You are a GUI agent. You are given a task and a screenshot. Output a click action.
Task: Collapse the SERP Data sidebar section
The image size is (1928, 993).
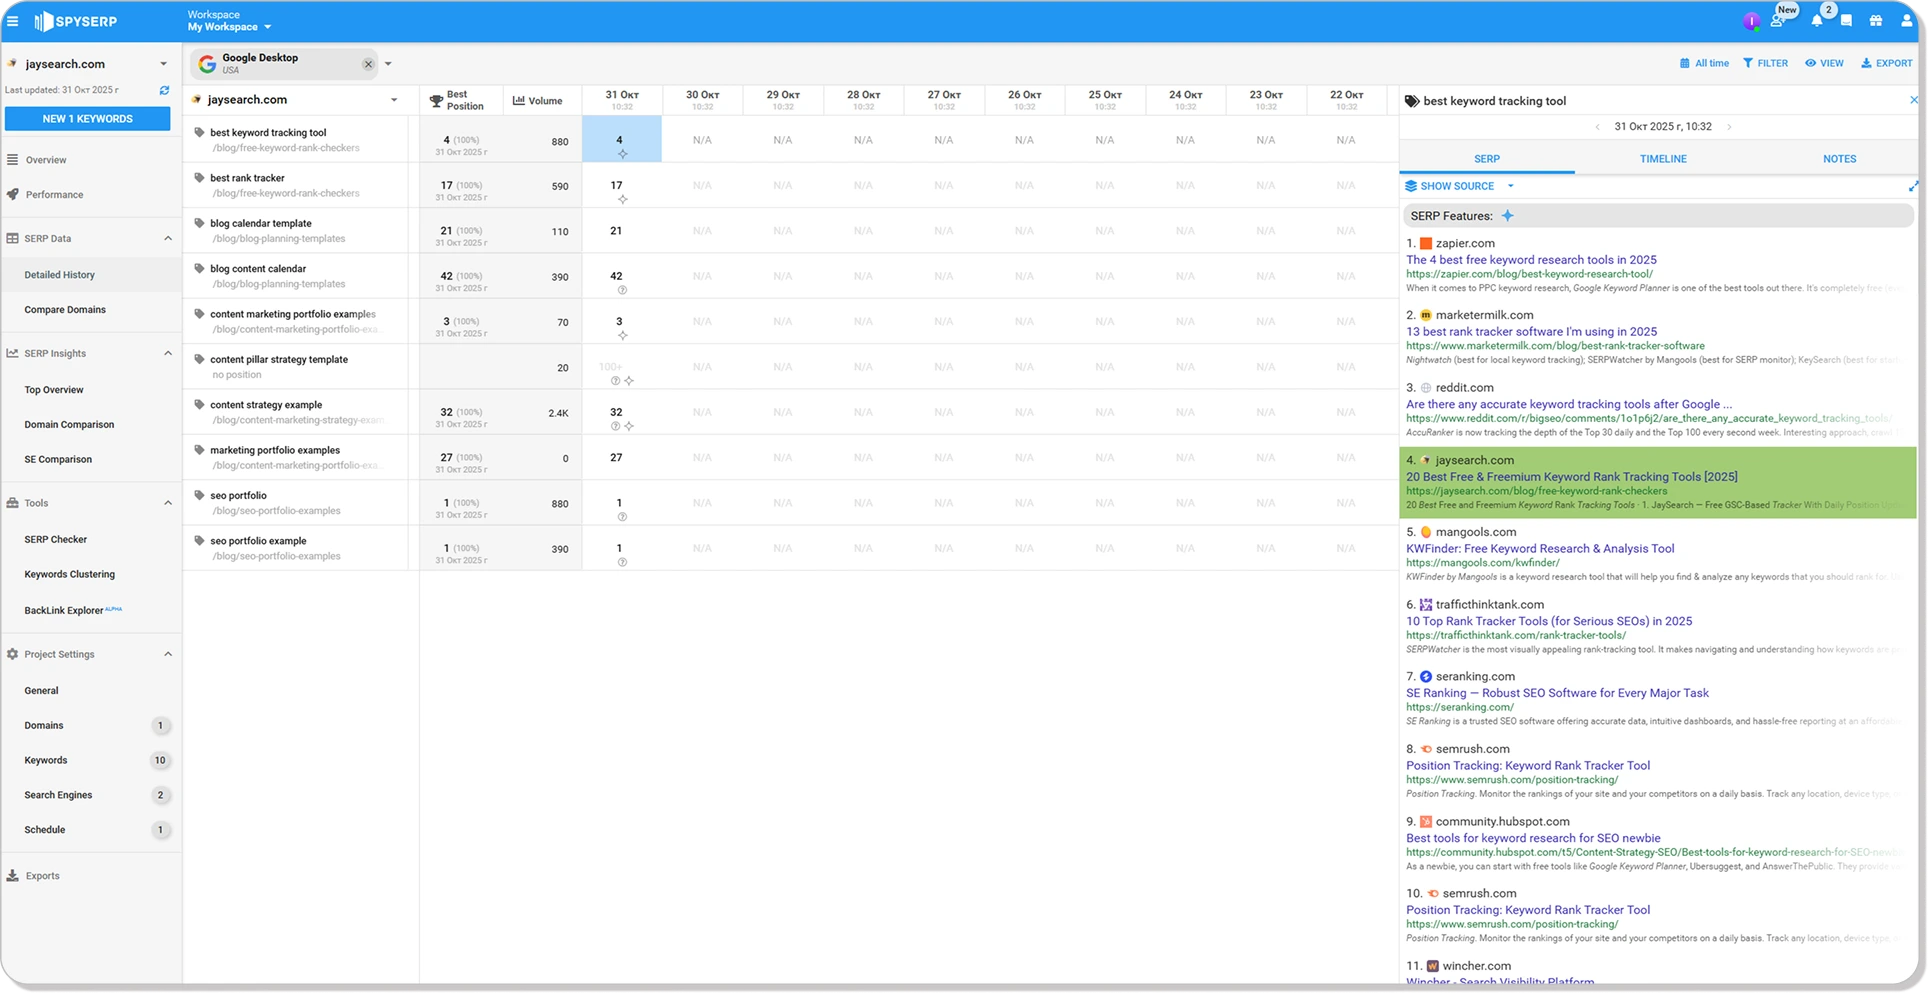[x=167, y=239]
